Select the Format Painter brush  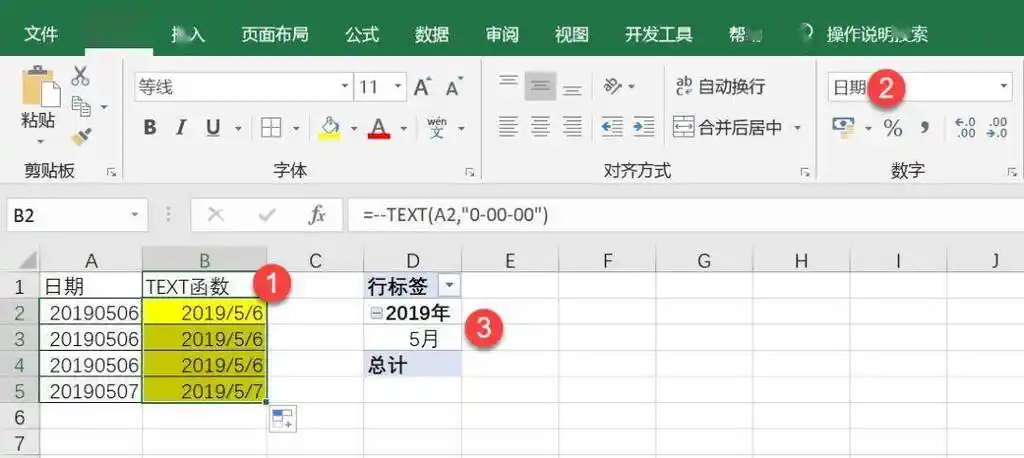[x=82, y=137]
